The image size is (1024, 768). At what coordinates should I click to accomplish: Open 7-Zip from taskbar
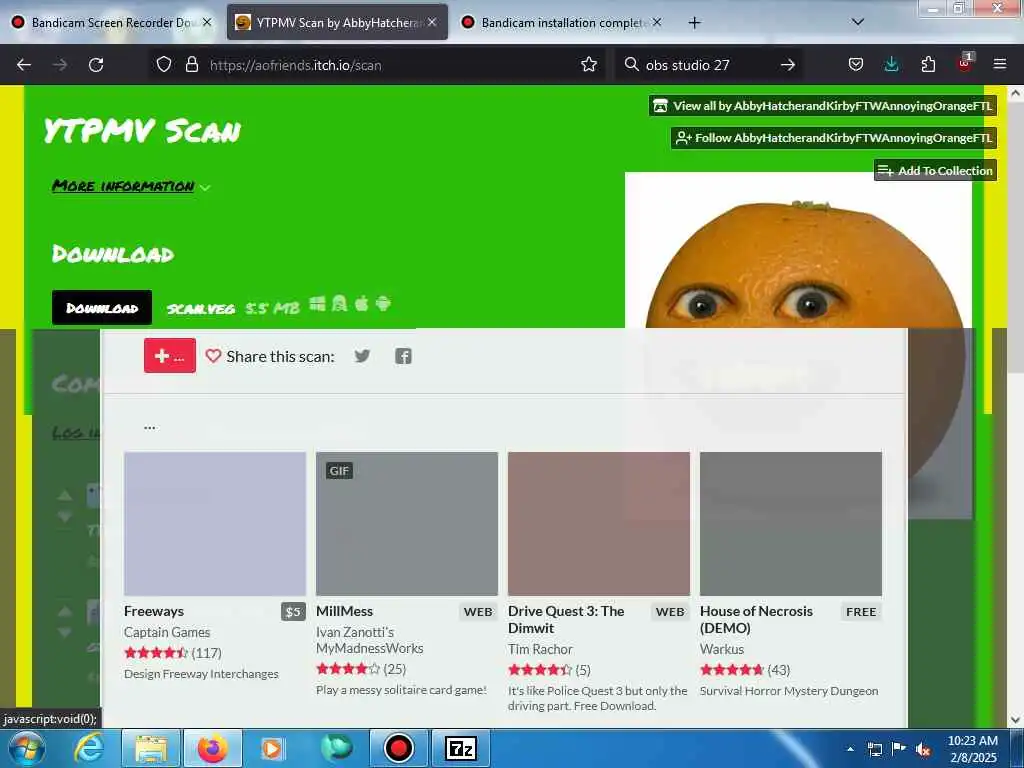click(x=460, y=748)
